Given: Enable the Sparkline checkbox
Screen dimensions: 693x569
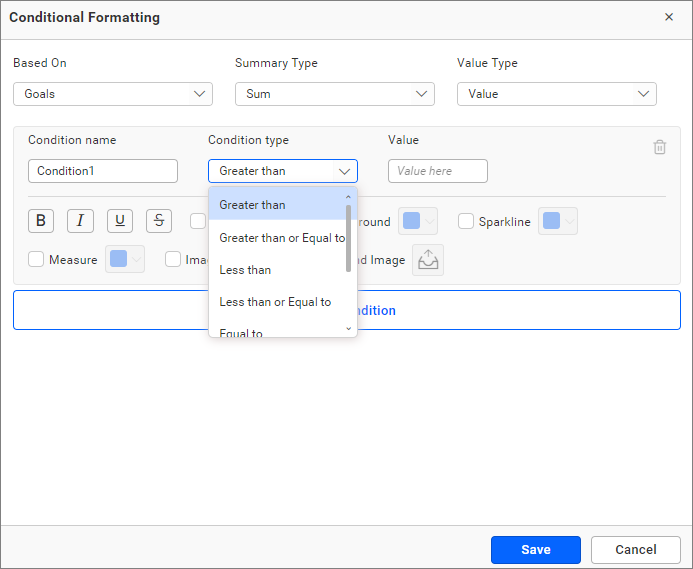Looking at the screenshot, I should pyautogui.click(x=466, y=222).
